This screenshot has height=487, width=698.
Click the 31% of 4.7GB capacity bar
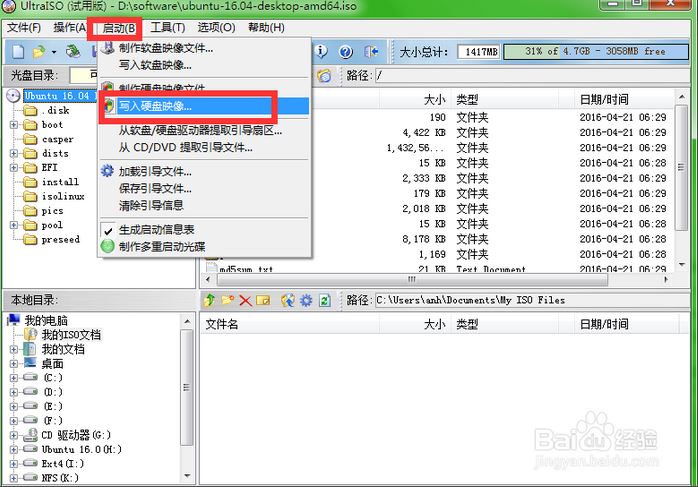(596, 52)
